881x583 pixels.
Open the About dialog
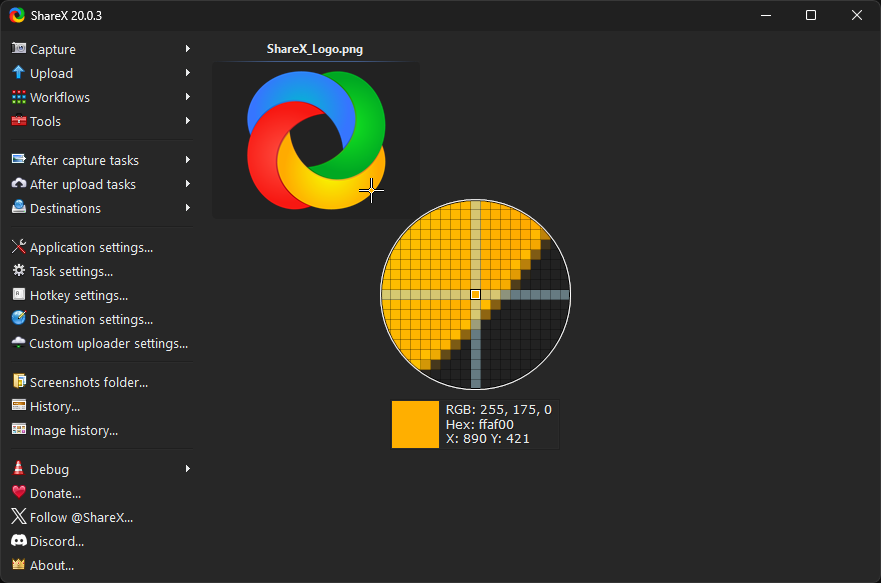[x=101, y=565]
